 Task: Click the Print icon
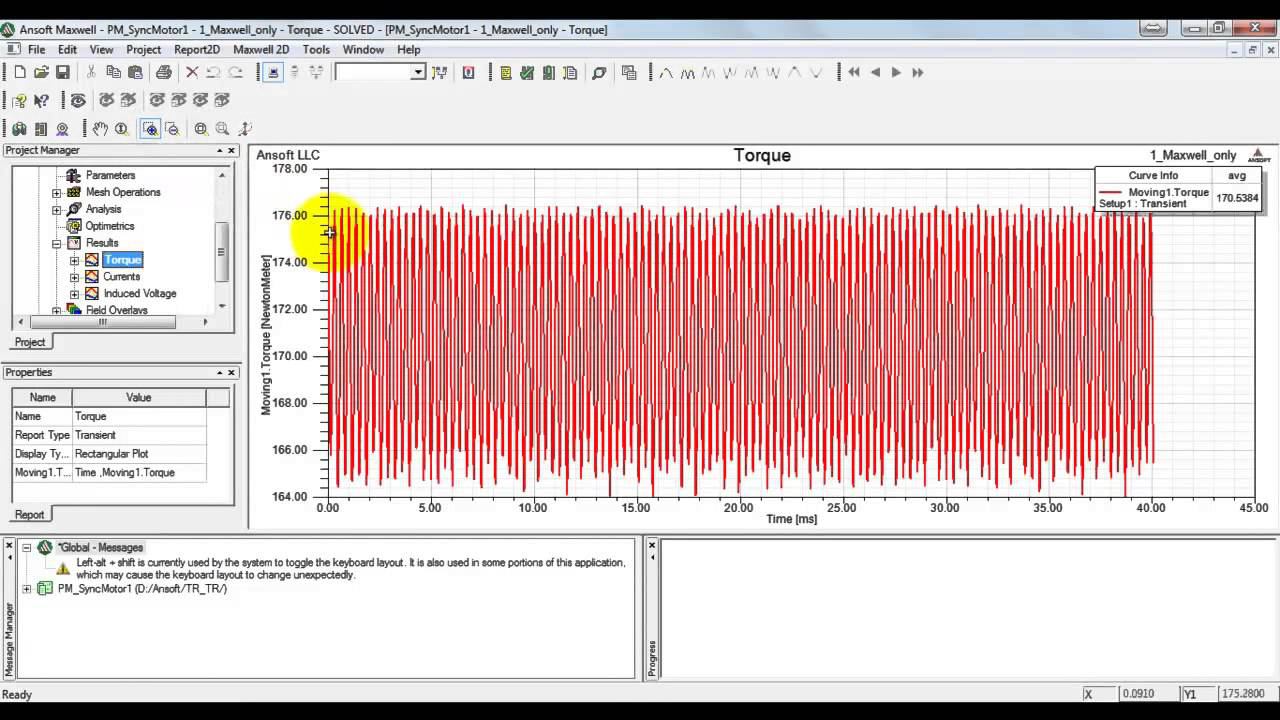(164, 72)
